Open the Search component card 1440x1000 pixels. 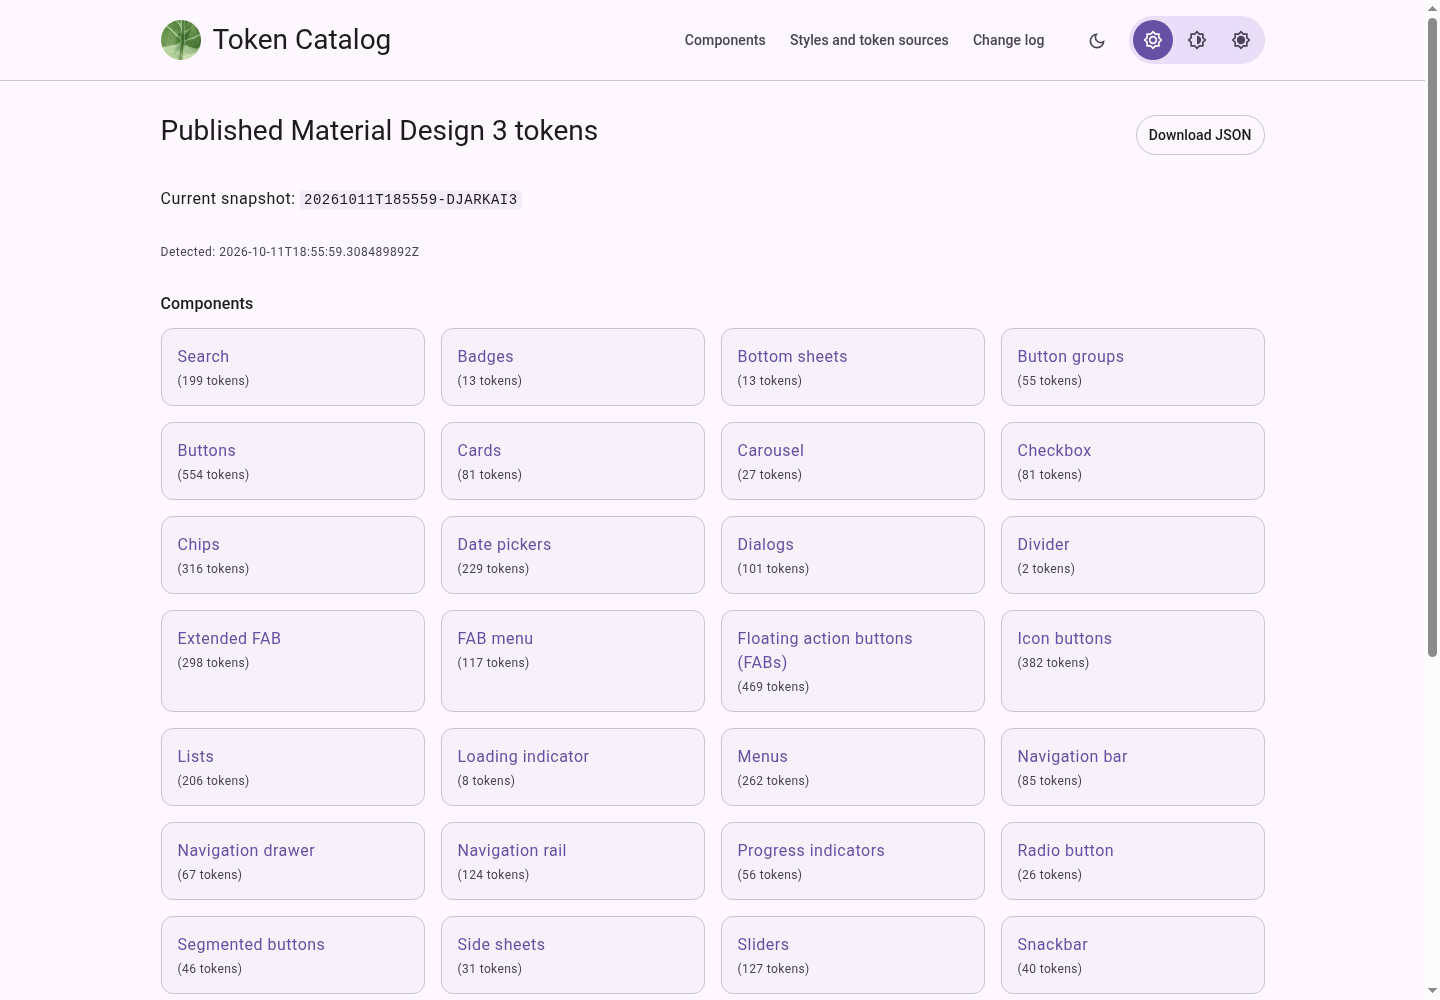coord(293,367)
